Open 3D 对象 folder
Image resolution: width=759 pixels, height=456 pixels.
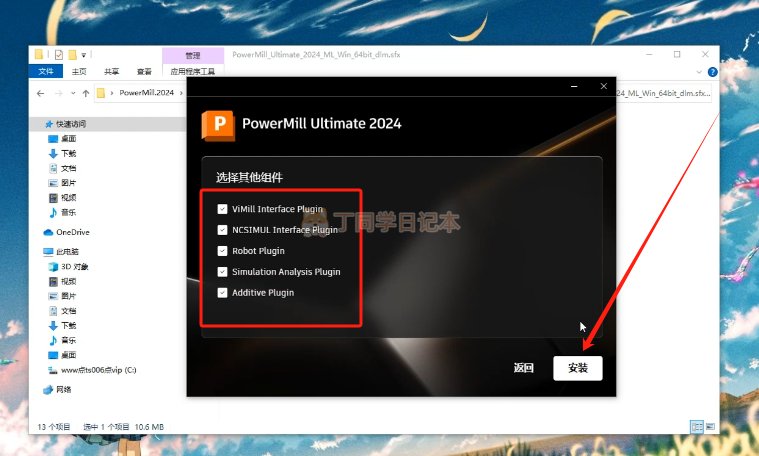(x=75, y=267)
